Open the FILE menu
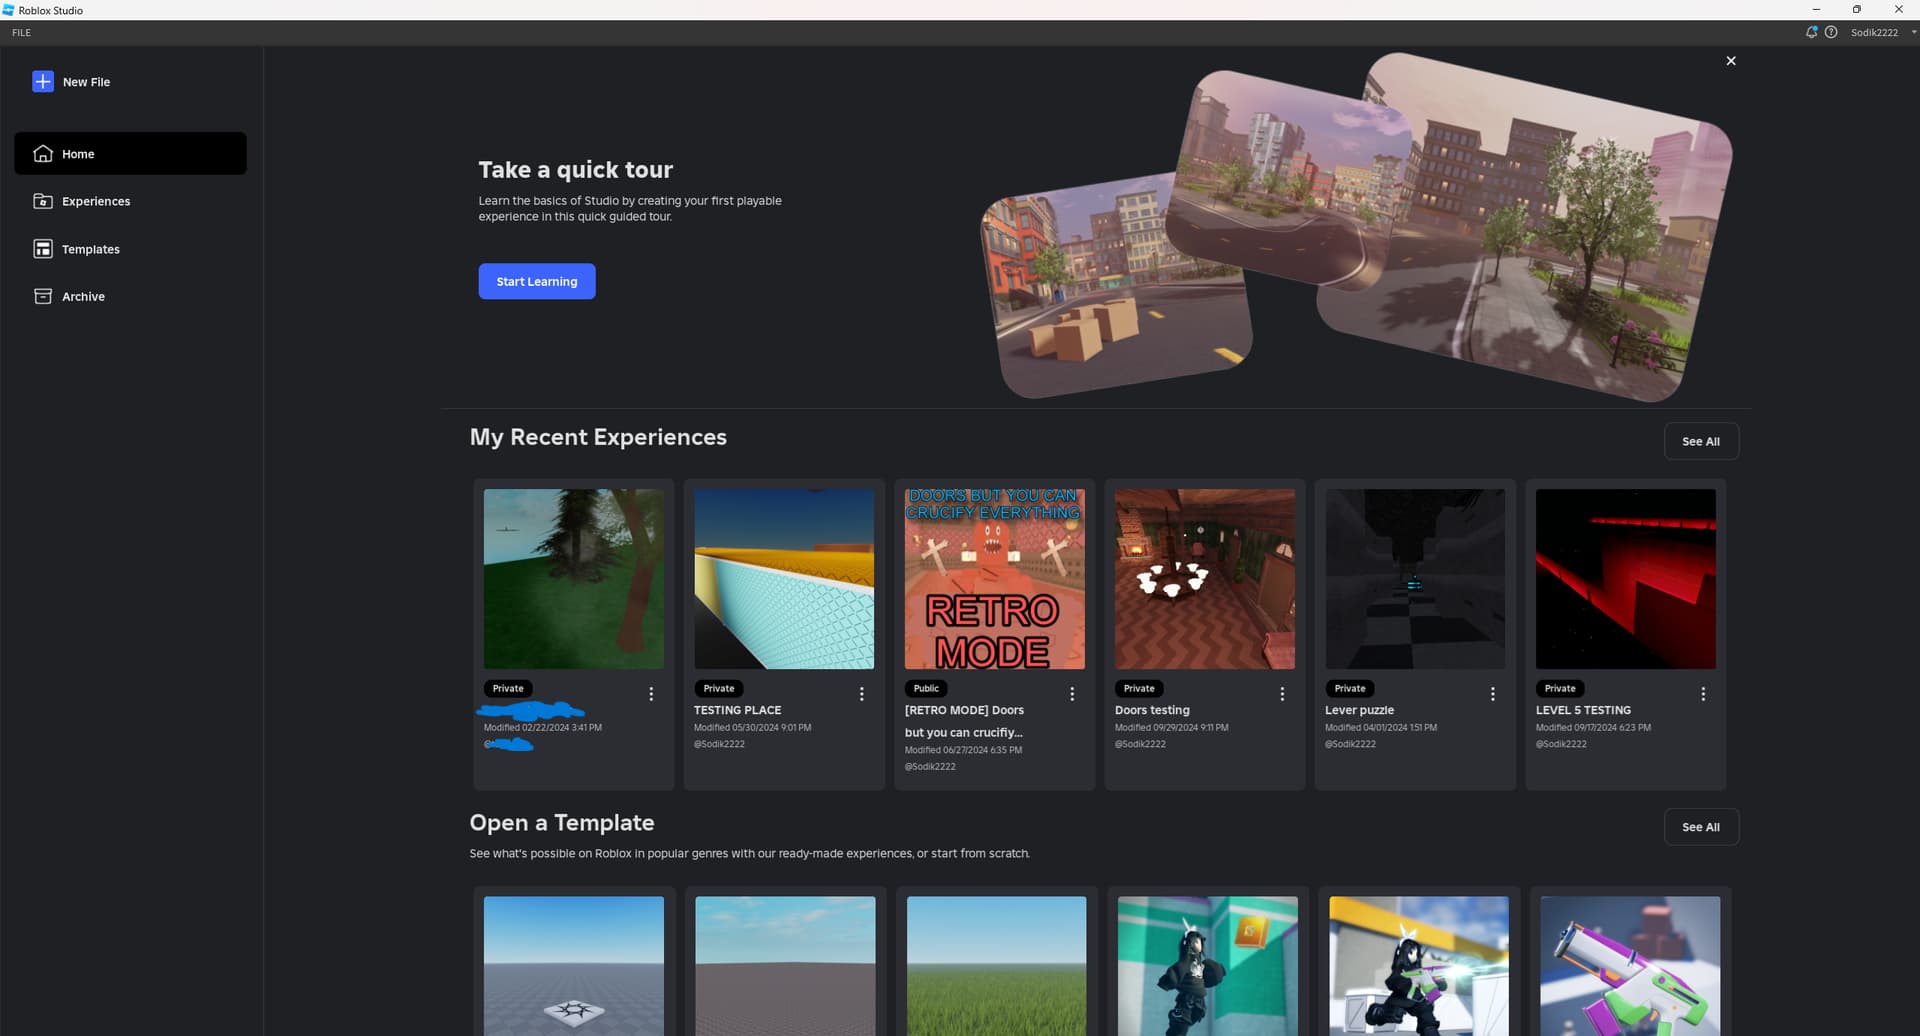This screenshot has width=1920, height=1036. 21,33
